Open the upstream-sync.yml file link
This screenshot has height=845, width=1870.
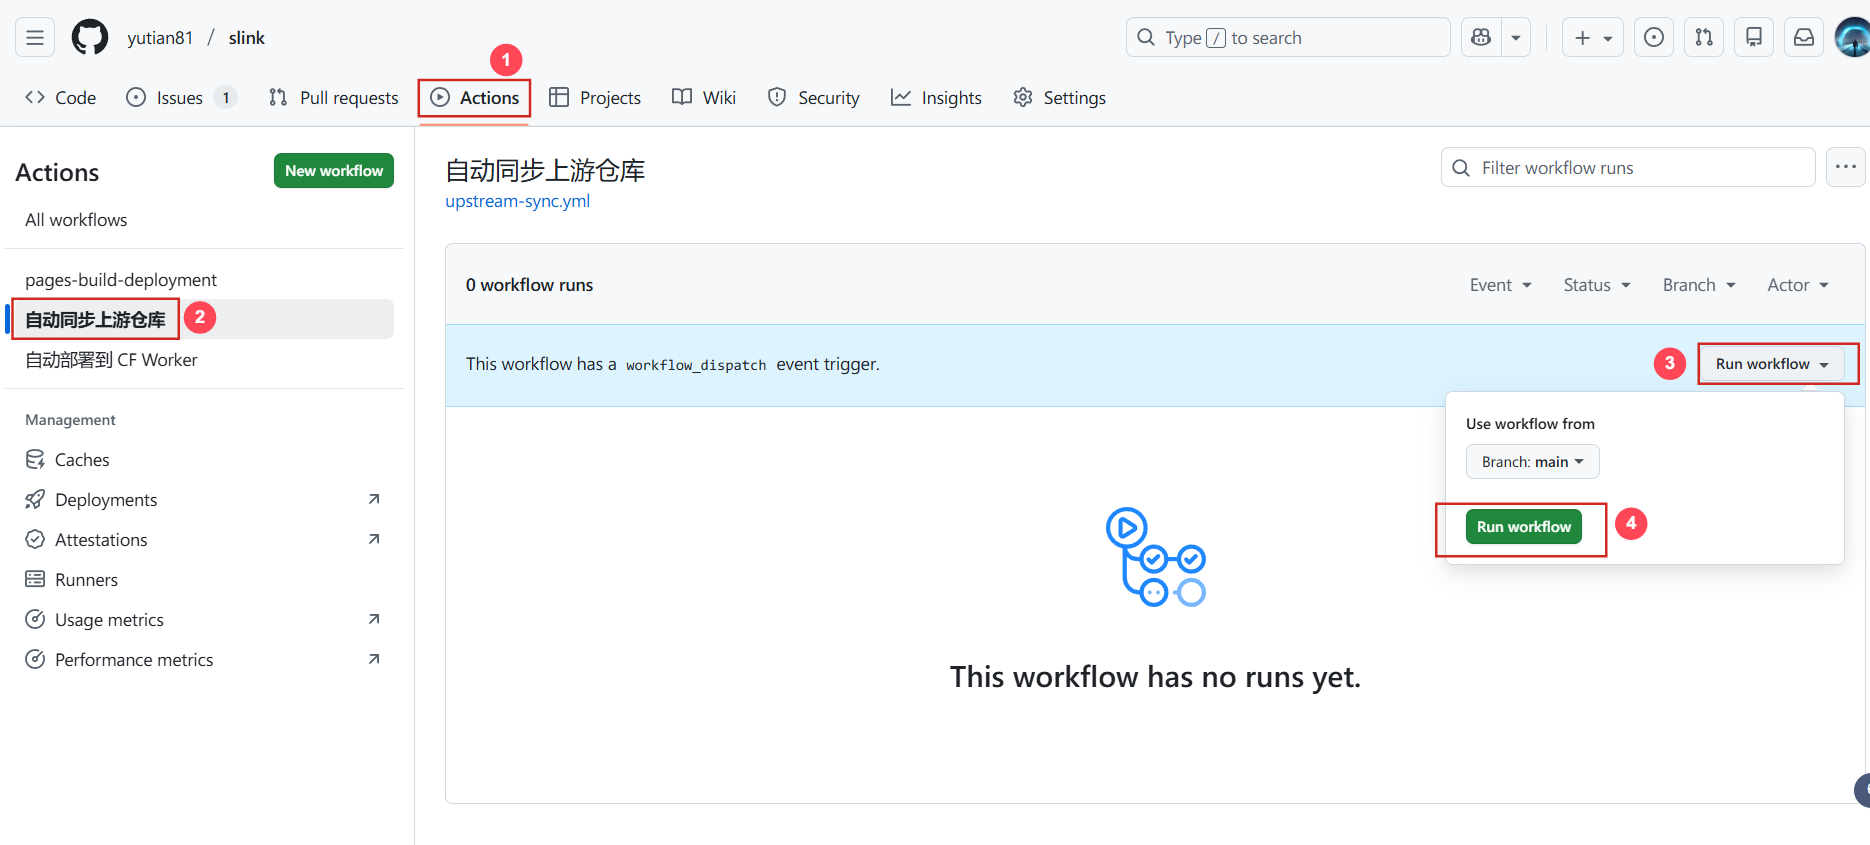517,201
